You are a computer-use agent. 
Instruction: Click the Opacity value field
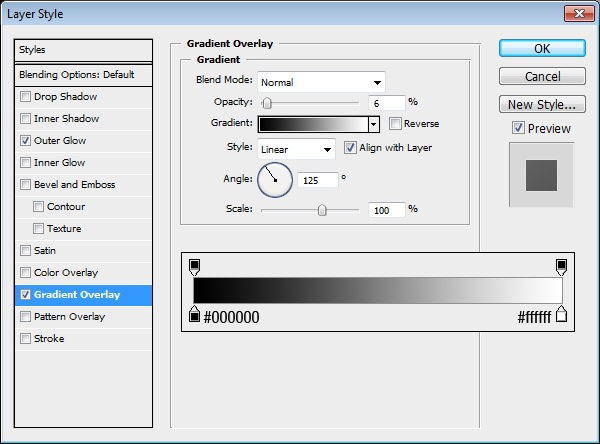click(386, 103)
